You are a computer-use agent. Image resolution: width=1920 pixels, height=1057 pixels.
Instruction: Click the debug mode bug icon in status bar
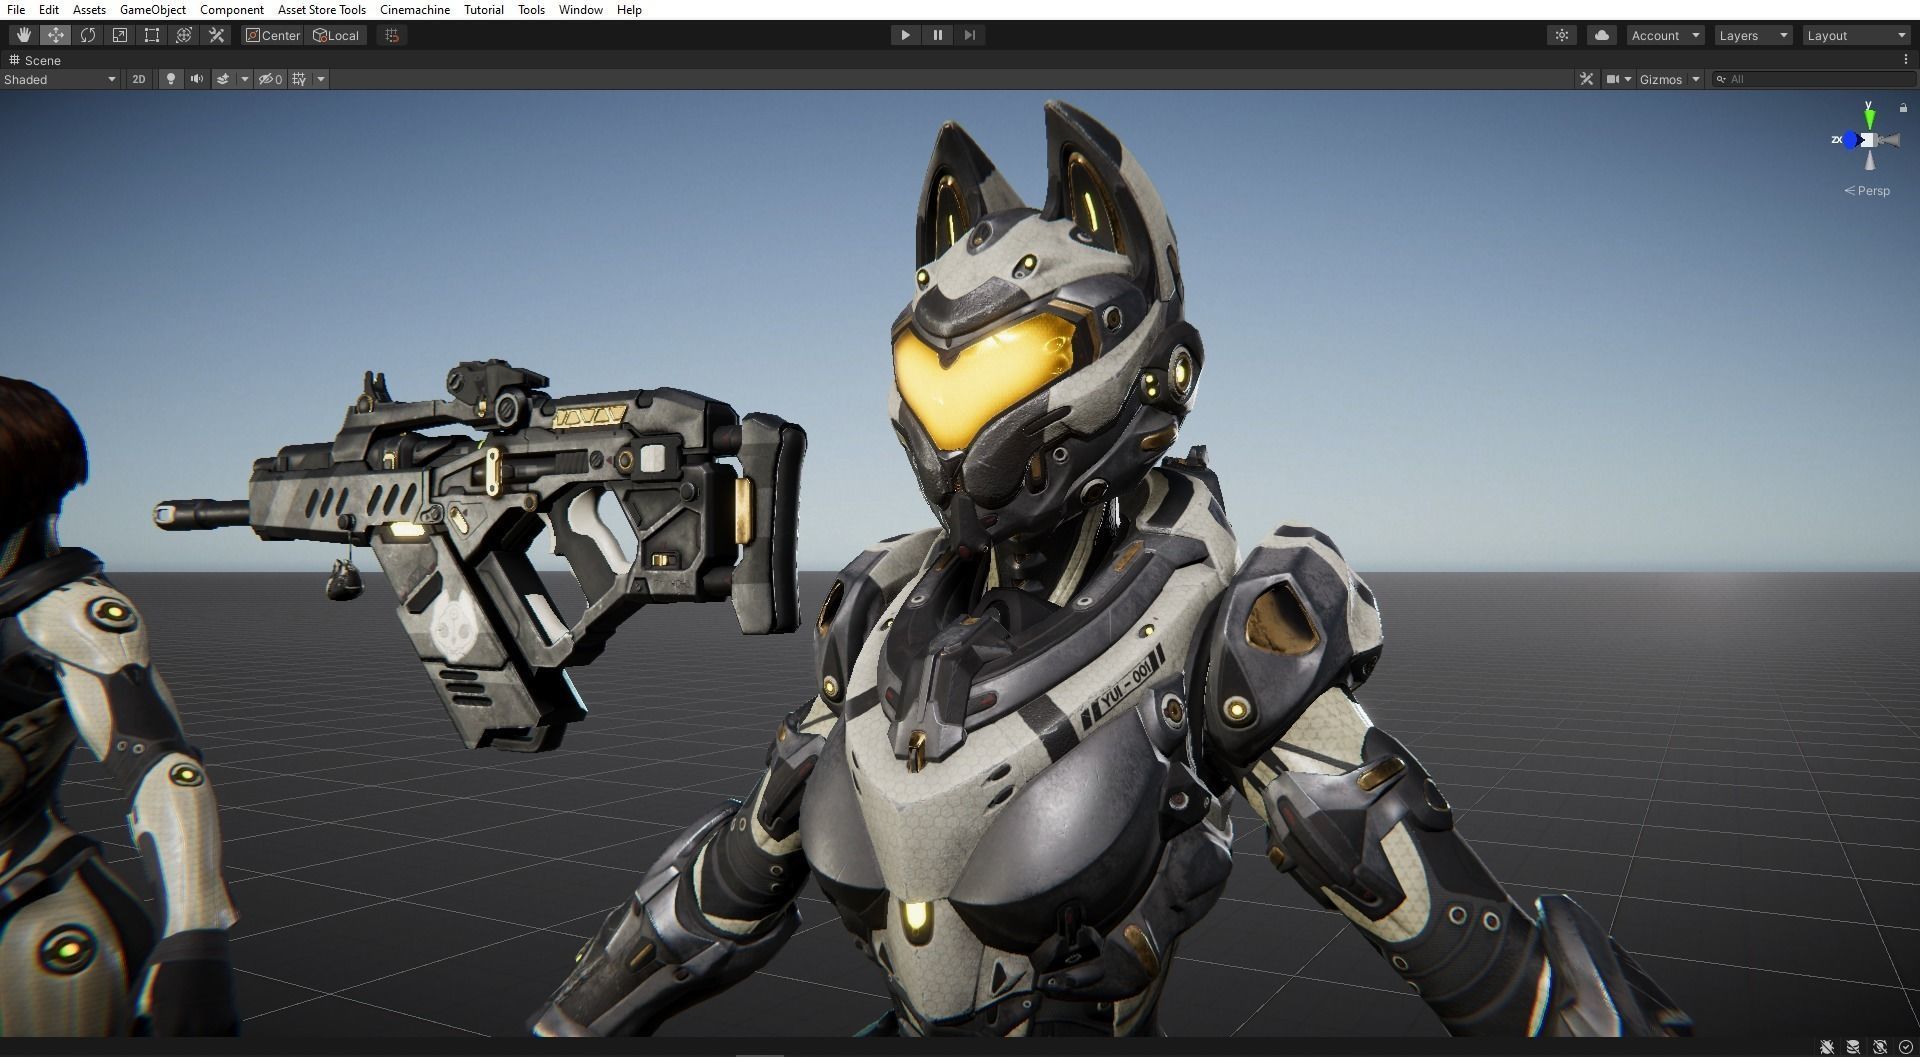(x=1827, y=1047)
